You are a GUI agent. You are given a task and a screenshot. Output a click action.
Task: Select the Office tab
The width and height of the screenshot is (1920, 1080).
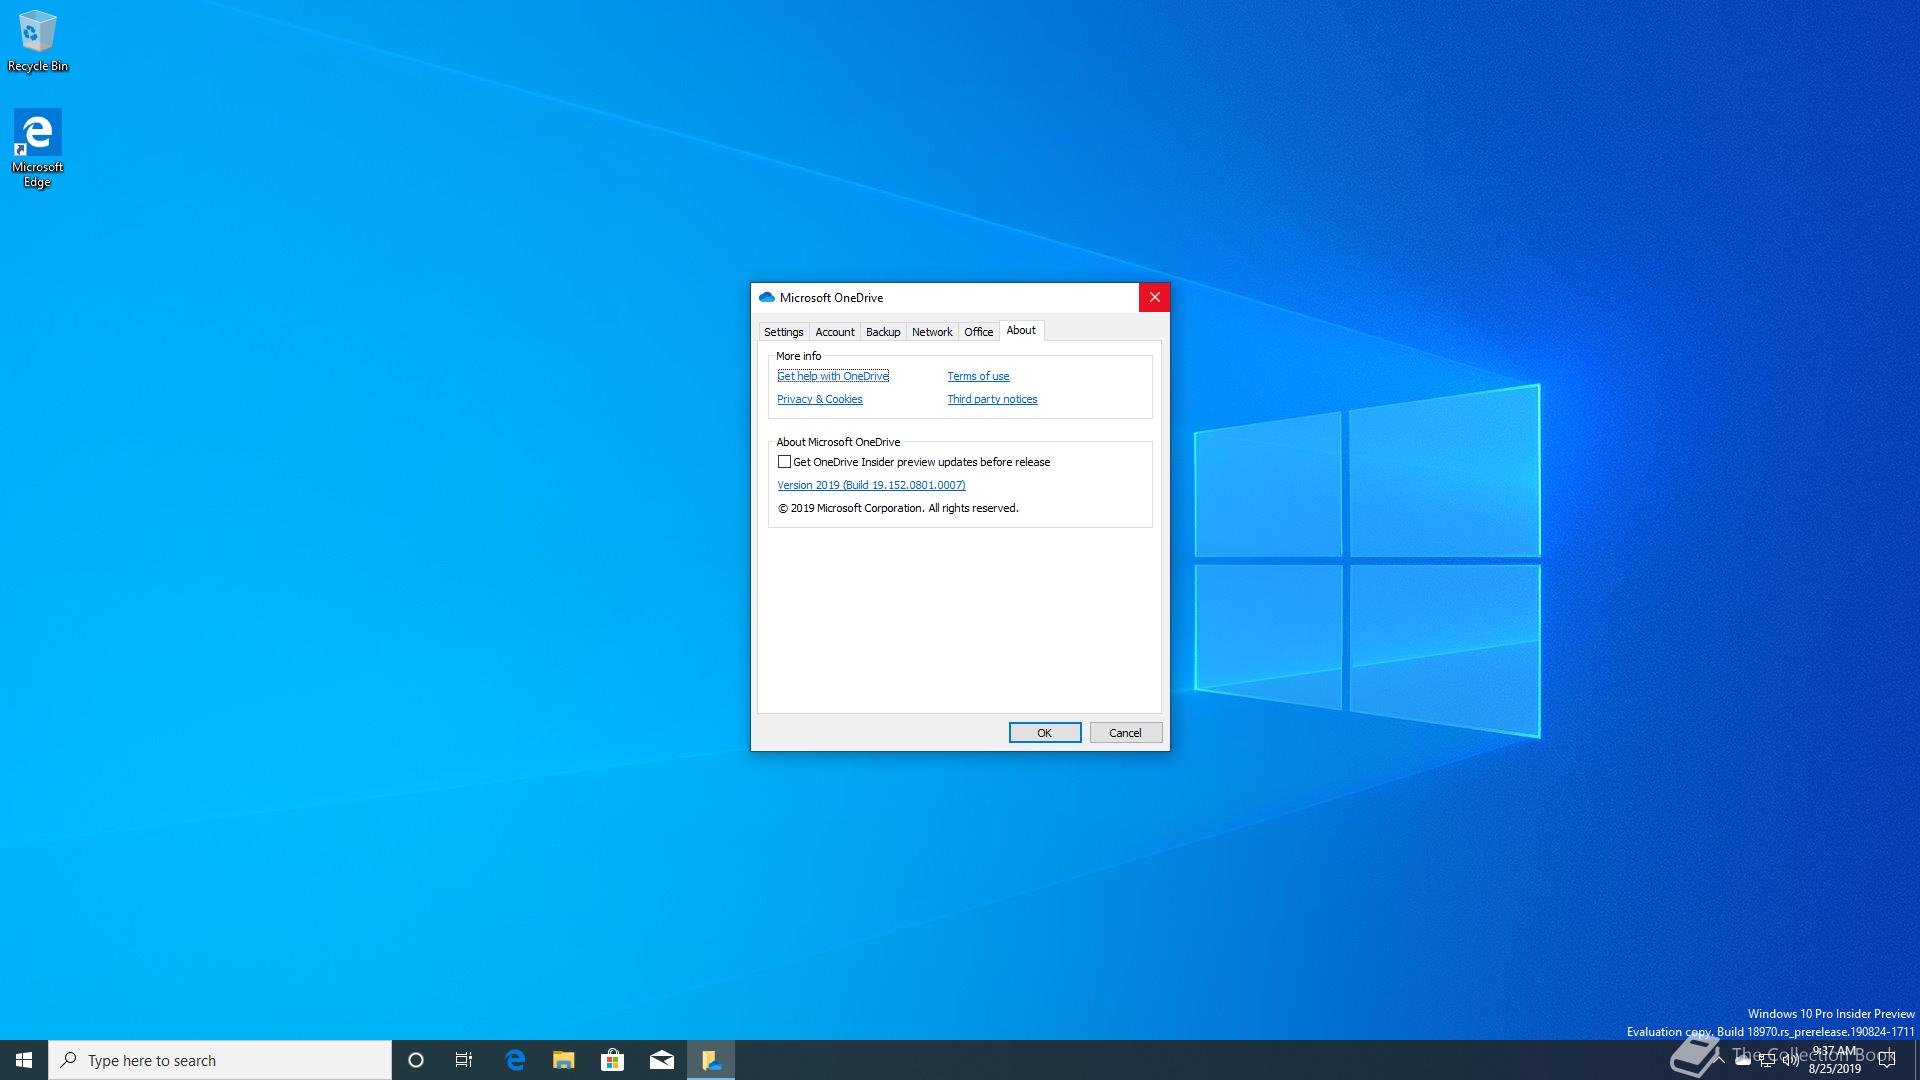pyautogui.click(x=979, y=332)
